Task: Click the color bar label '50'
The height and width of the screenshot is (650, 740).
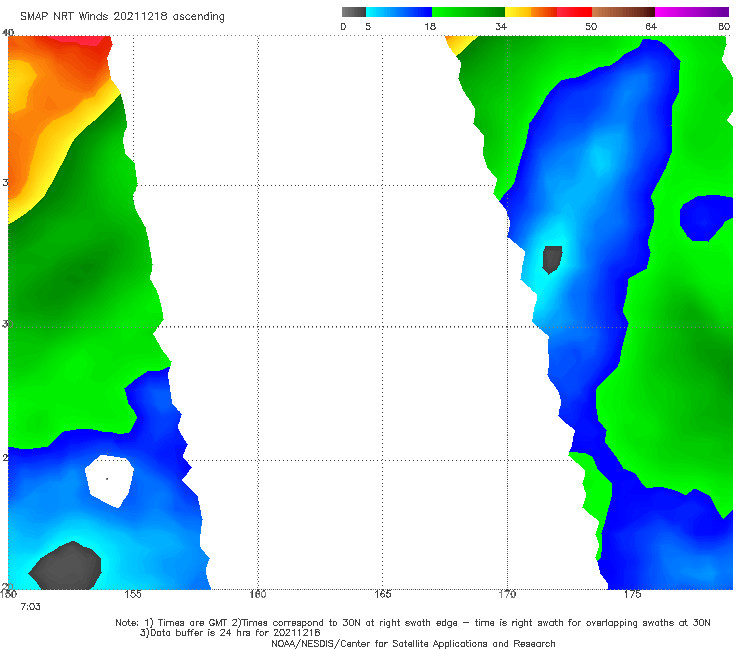Action: (591, 26)
